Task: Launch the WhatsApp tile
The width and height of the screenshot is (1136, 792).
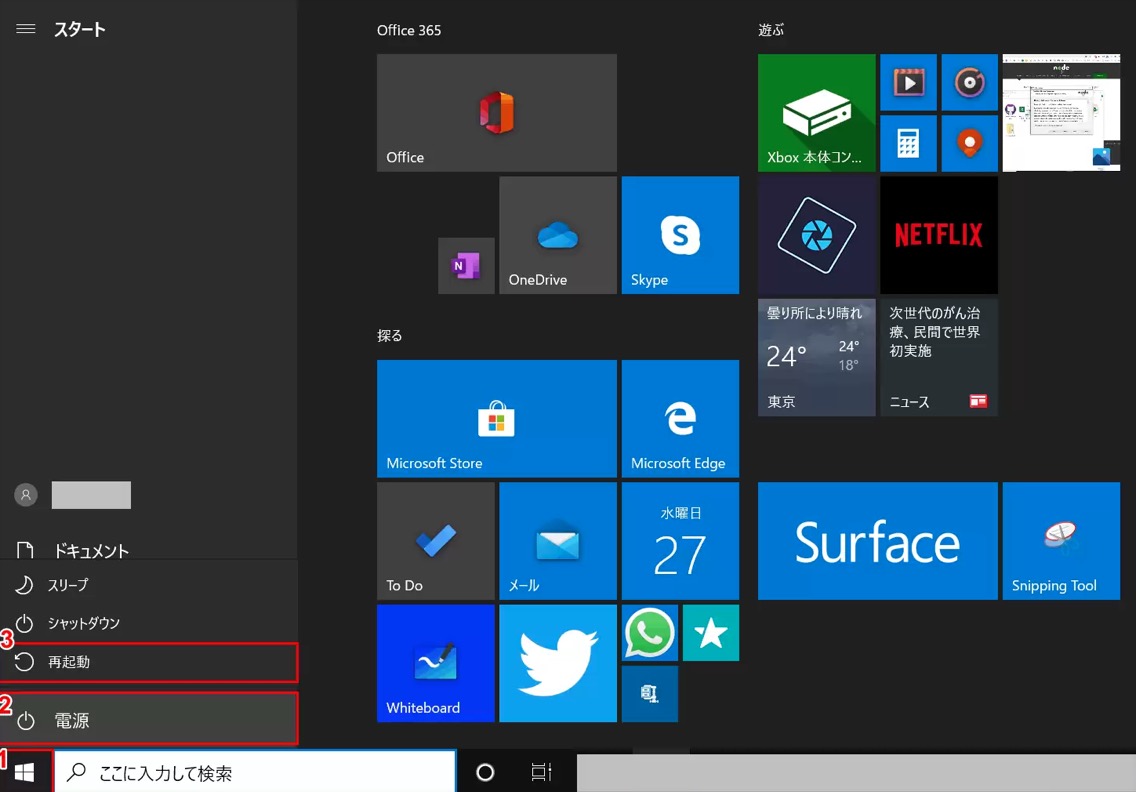Action: [x=650, y=633]
